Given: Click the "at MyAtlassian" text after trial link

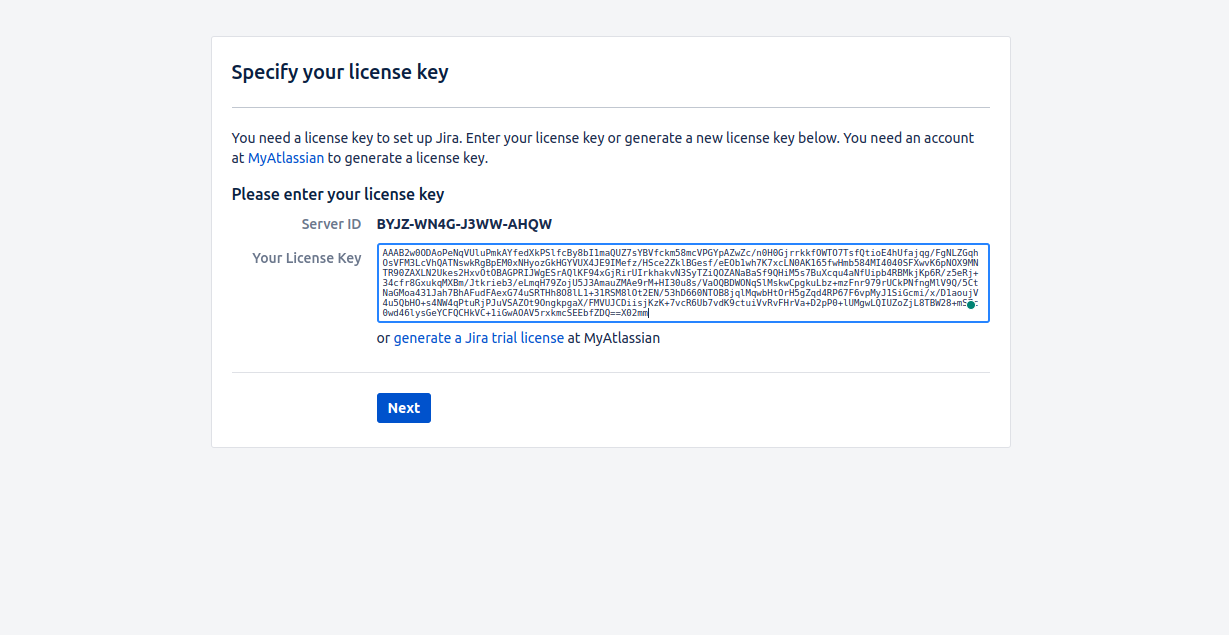Looking at the screenshot, I should pos(614,338).
